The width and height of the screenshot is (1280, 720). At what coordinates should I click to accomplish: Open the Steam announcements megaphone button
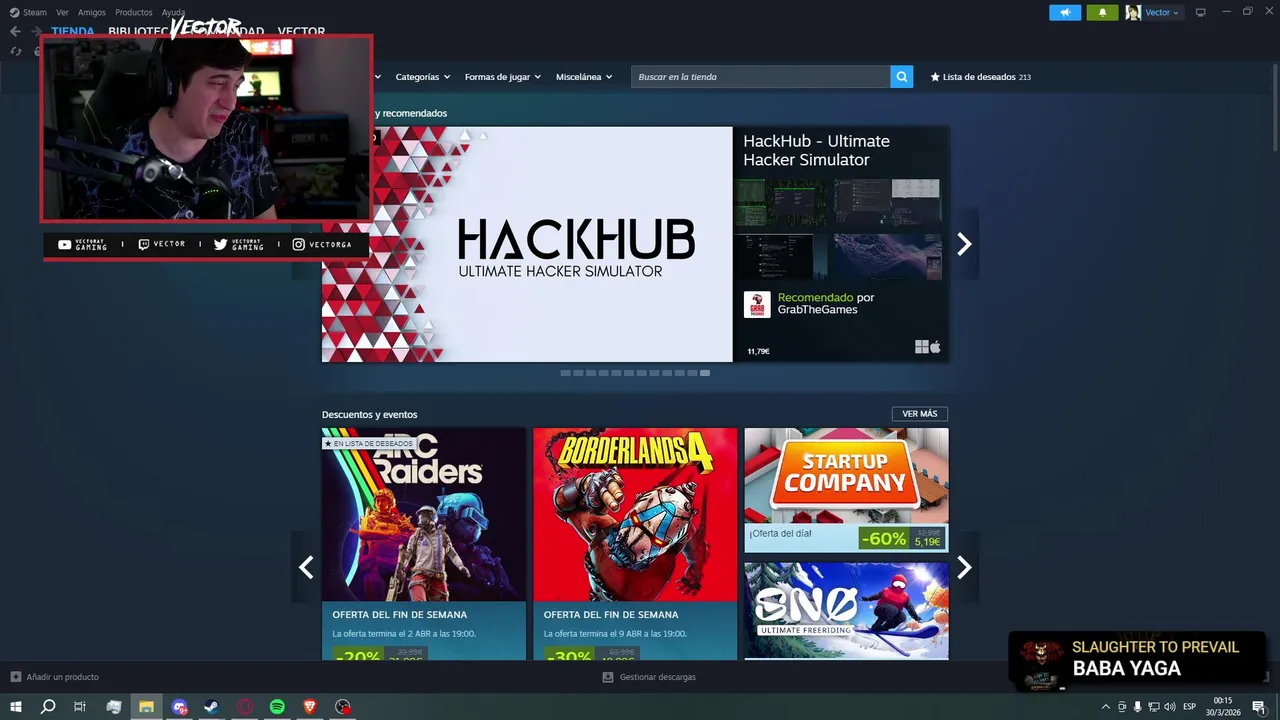point(1065,12)
